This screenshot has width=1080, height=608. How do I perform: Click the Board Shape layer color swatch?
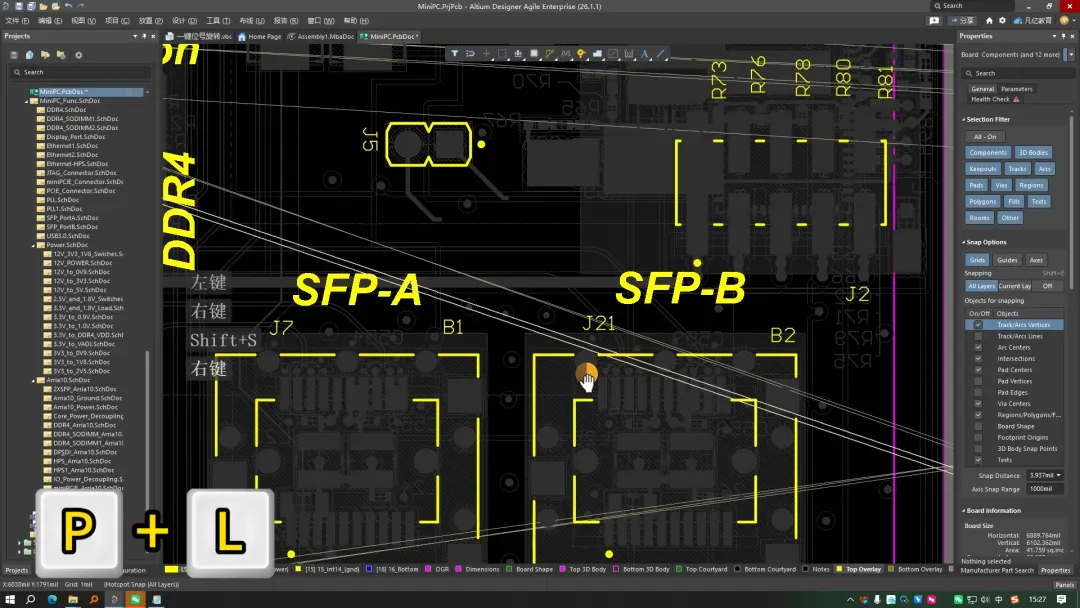[x=509, y=569]
